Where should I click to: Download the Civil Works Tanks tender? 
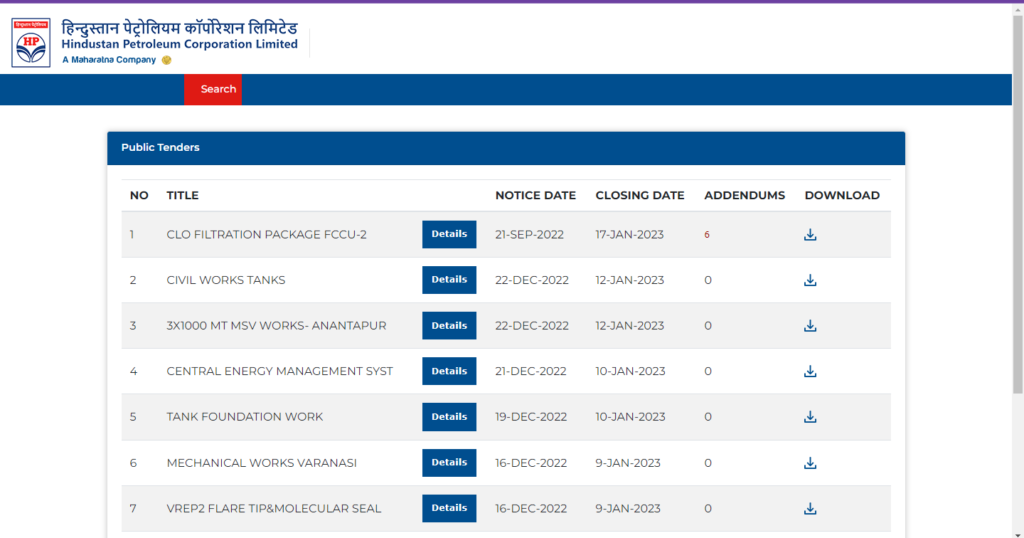[x=810, y=280]
